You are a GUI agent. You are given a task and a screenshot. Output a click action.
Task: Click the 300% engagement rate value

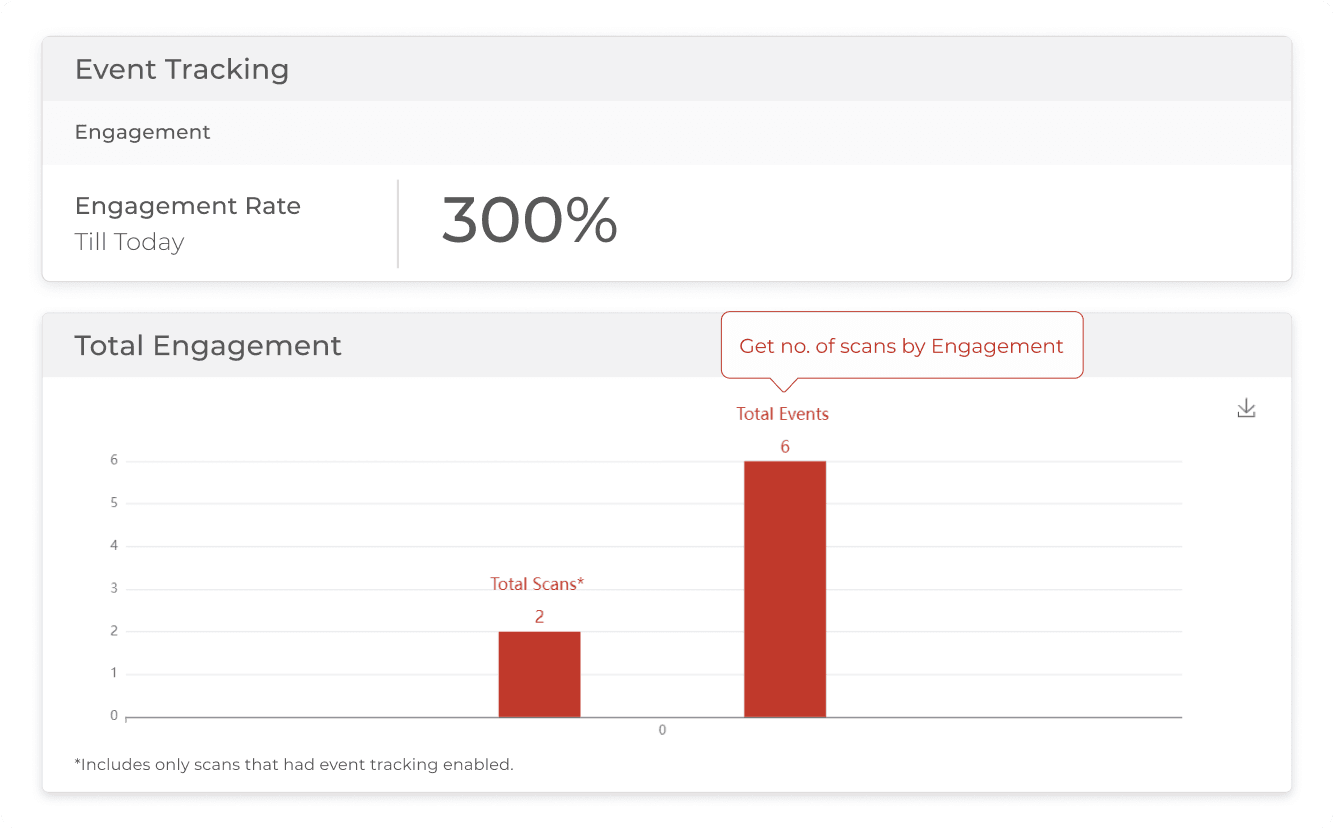[529, 220]
